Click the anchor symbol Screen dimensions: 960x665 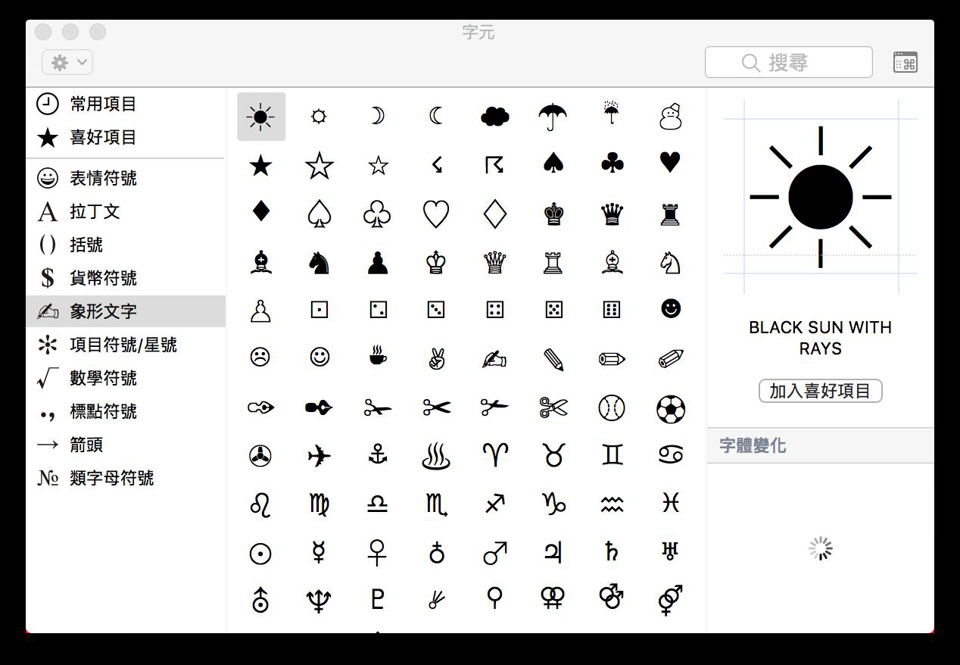click(x=377, y=456)
